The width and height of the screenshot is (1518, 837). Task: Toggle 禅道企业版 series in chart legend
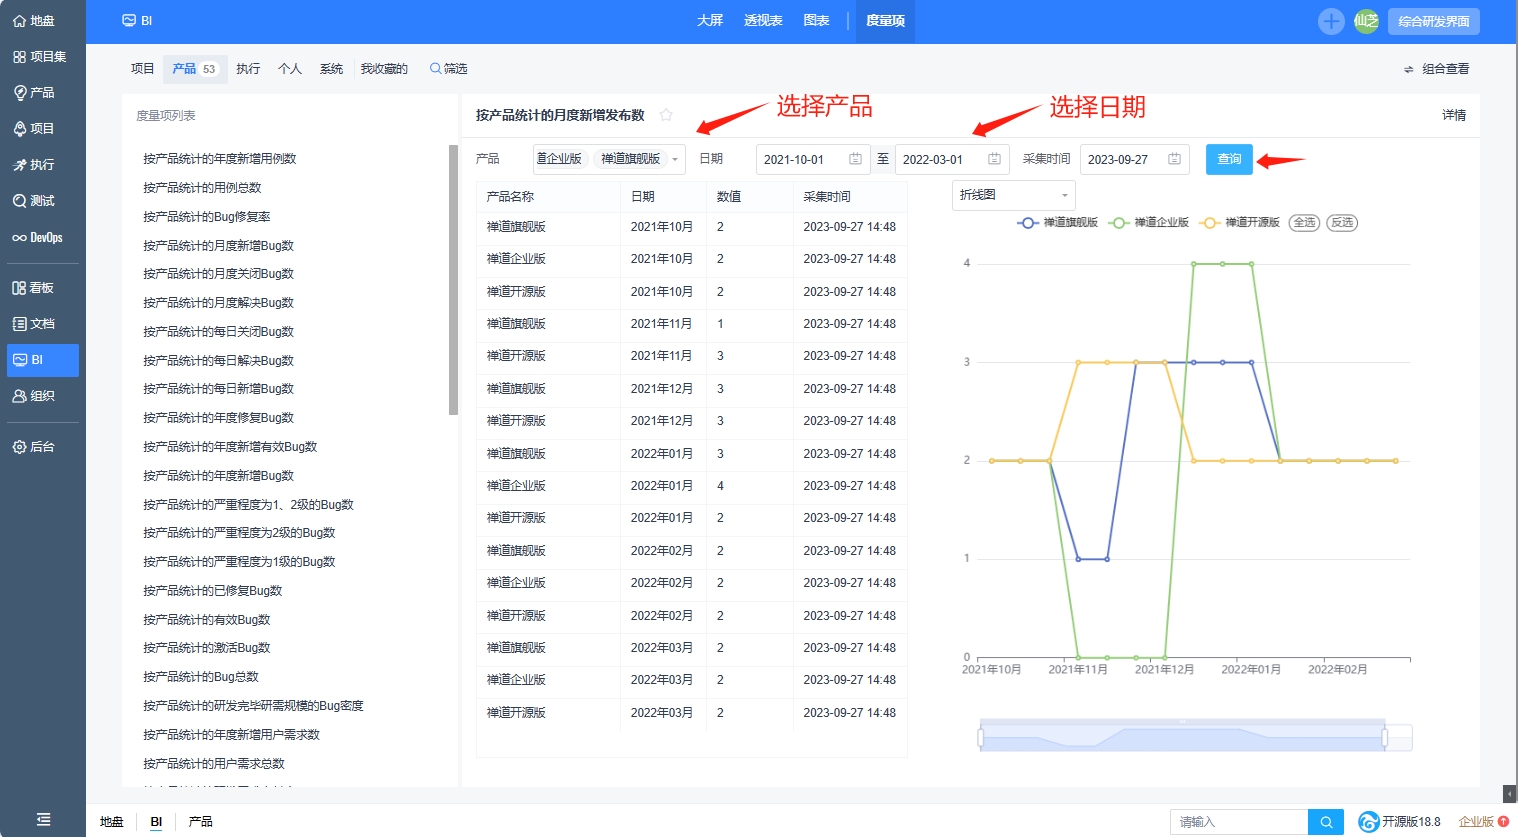point(1149,223)
